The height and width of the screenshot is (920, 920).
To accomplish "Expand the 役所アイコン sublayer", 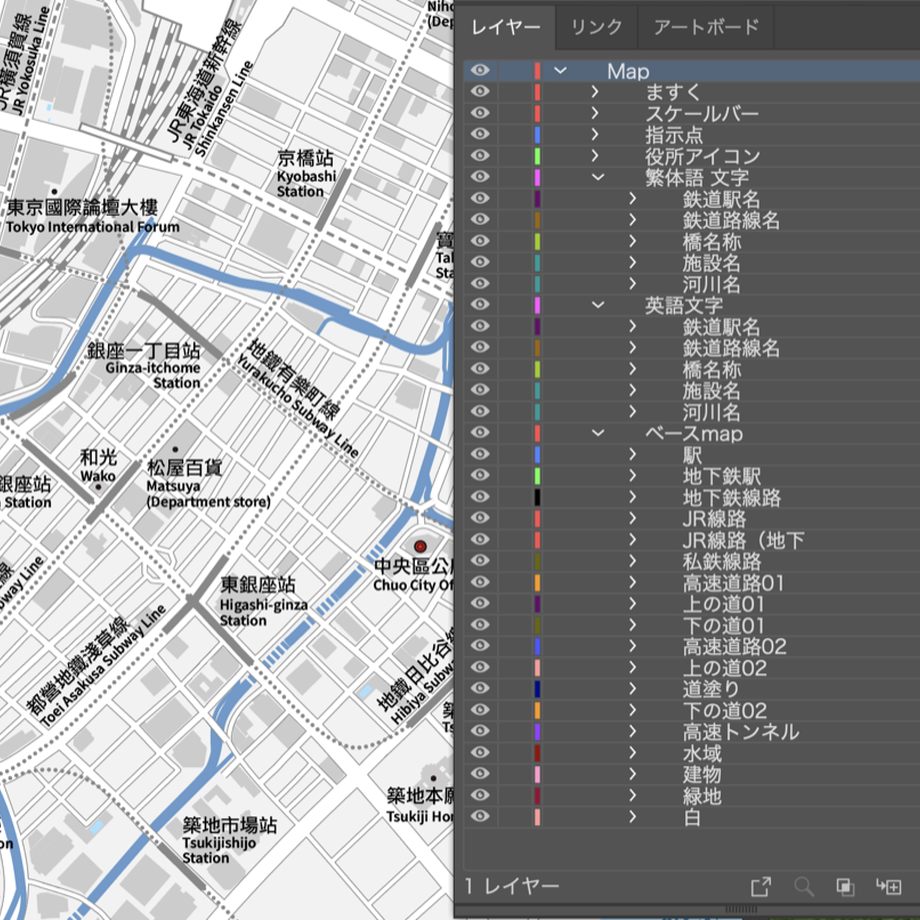I will 595,155.
